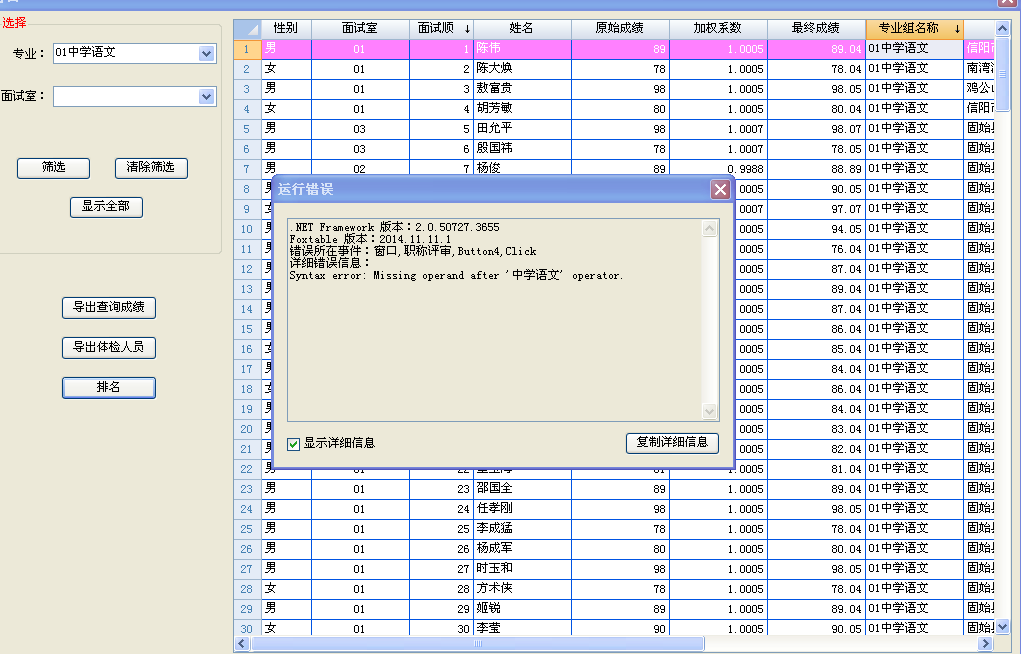Click the name cell 敖富贵

pos(522,89)
